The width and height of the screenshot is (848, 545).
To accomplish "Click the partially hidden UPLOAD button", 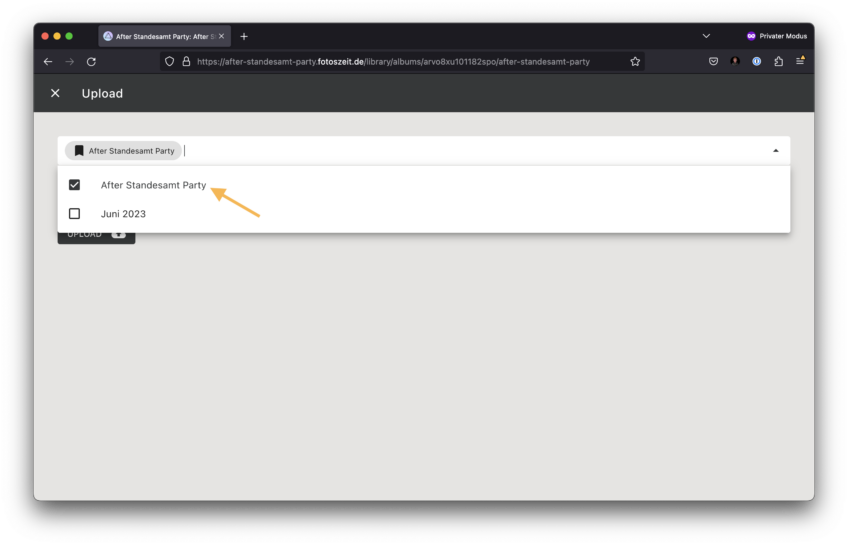I will coord(96,238).
